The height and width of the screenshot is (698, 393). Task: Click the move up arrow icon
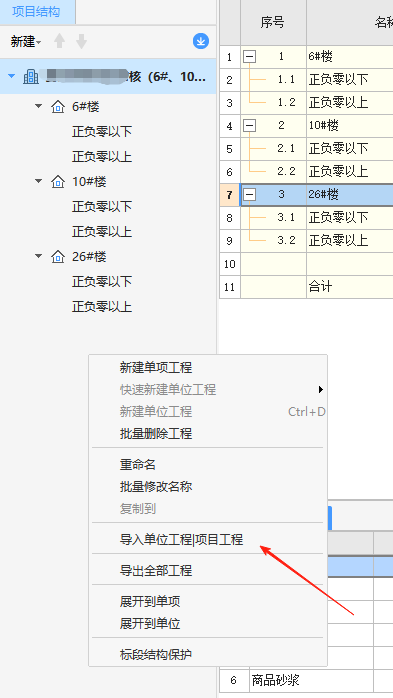[x=59, y=42]
